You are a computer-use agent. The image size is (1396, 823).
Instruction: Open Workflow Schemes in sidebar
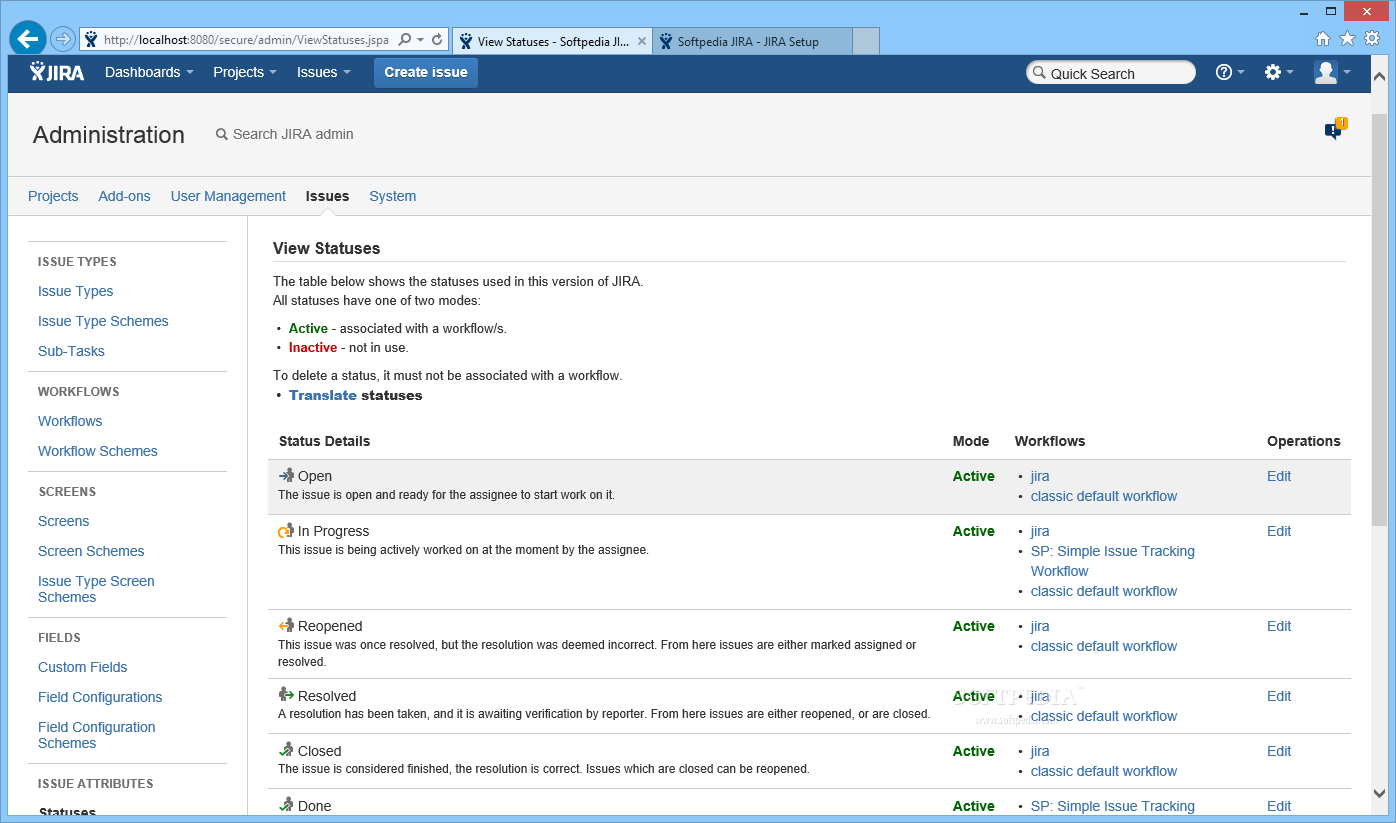98,451
